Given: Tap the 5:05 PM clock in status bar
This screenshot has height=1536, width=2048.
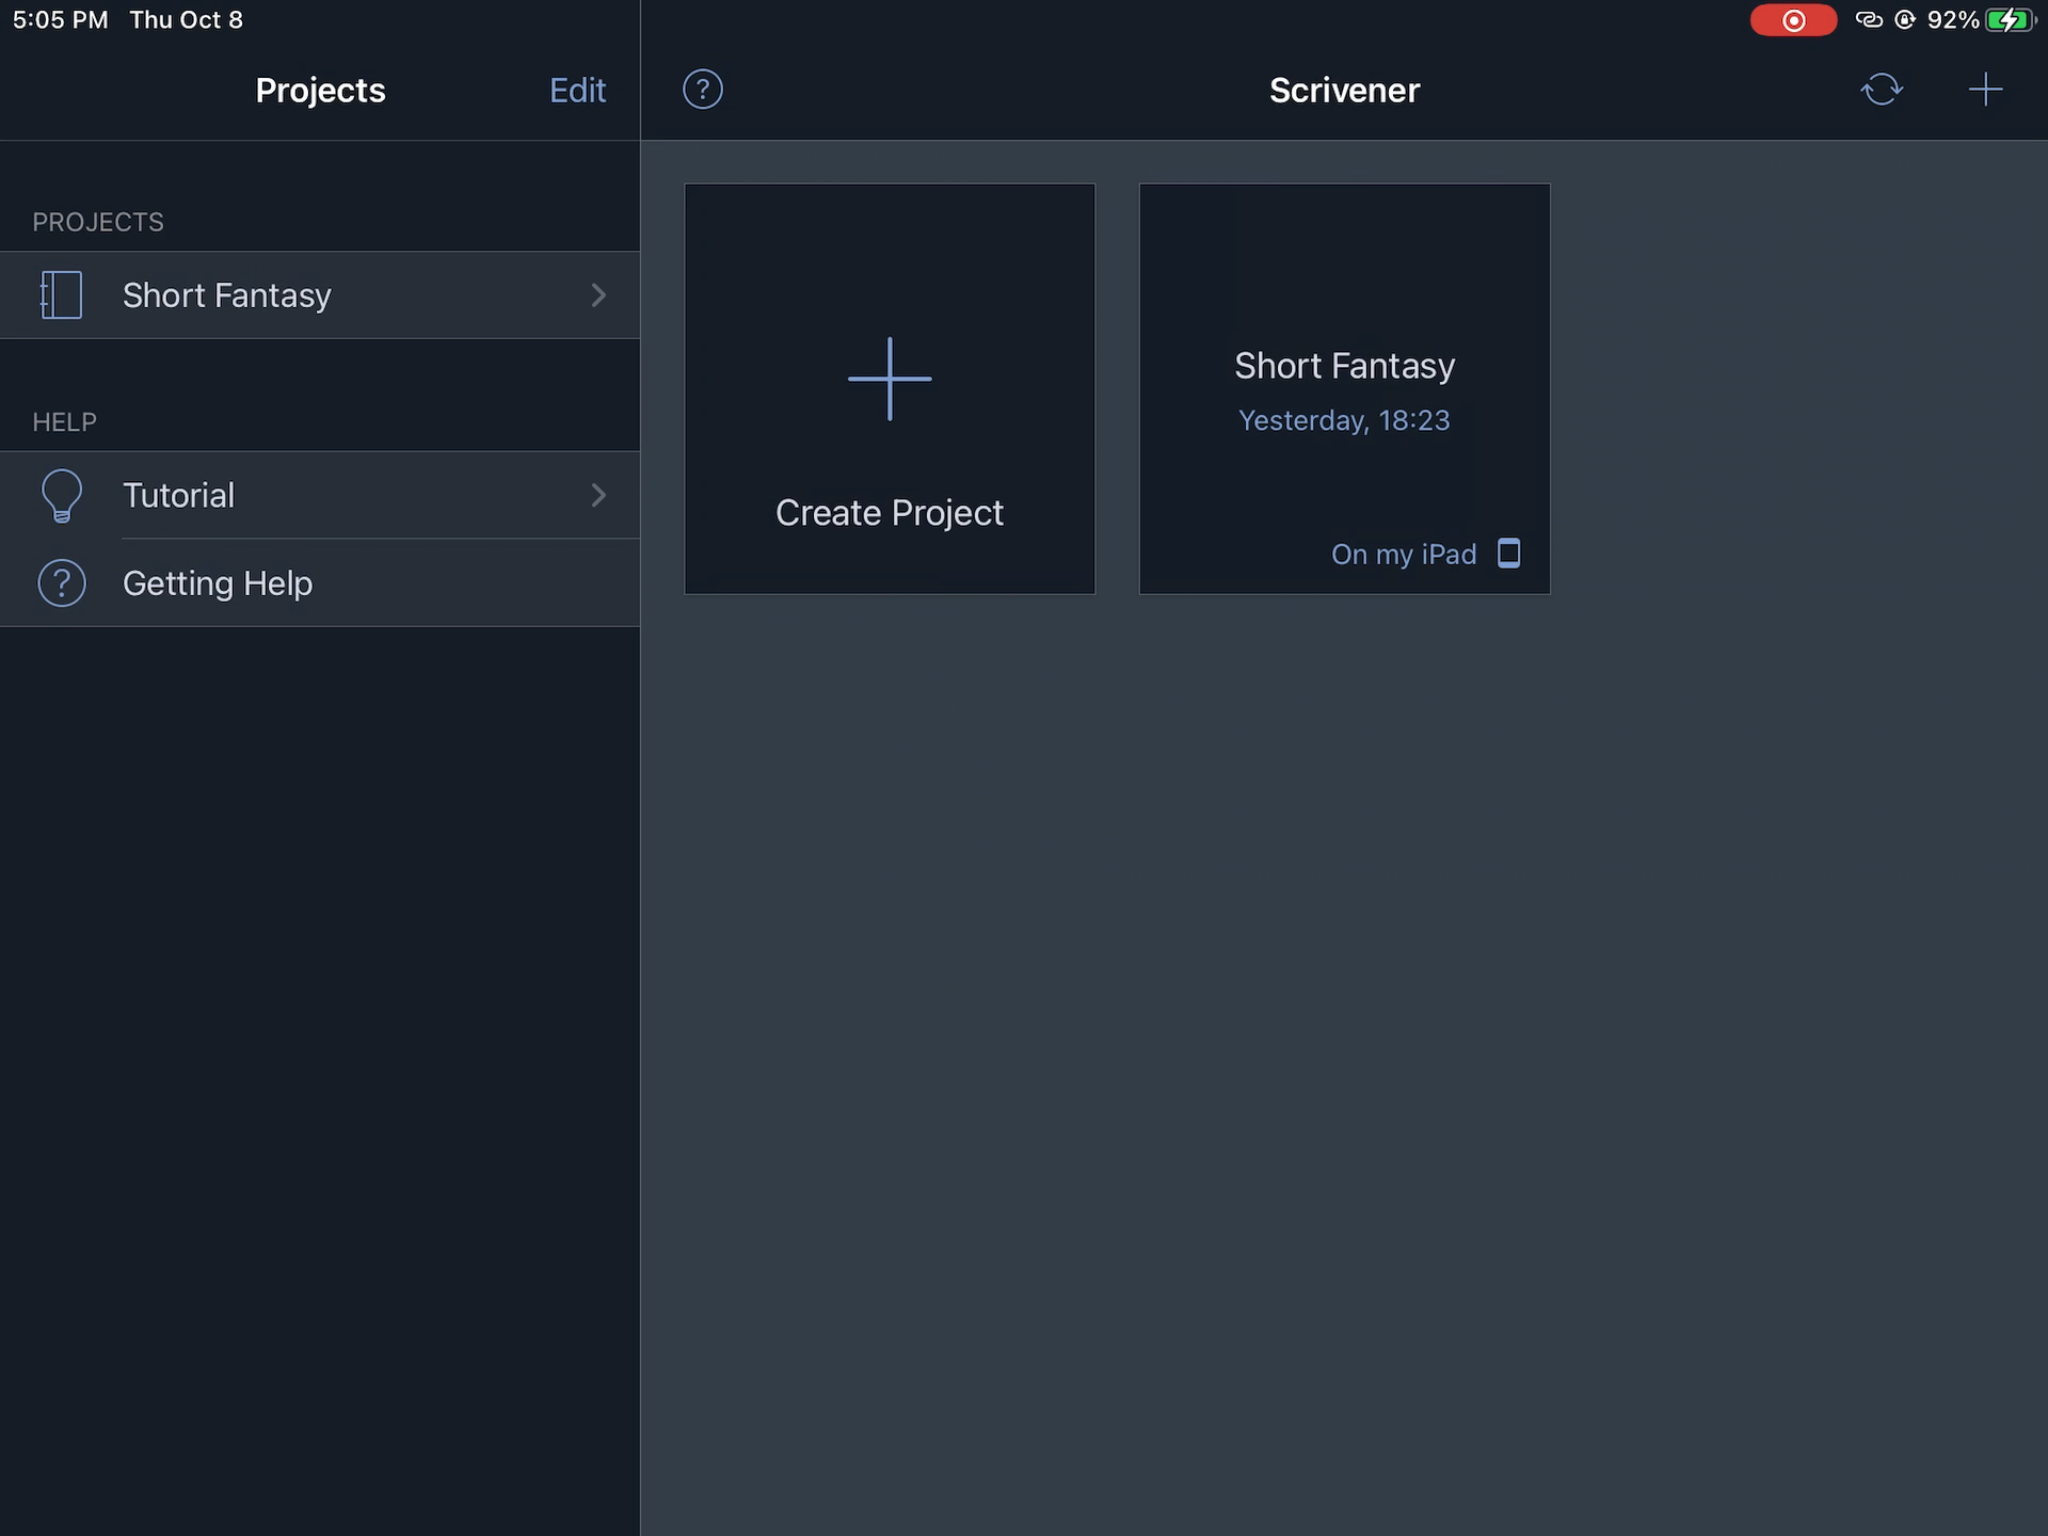Looking at the screenshot, I should pos(60,20).
